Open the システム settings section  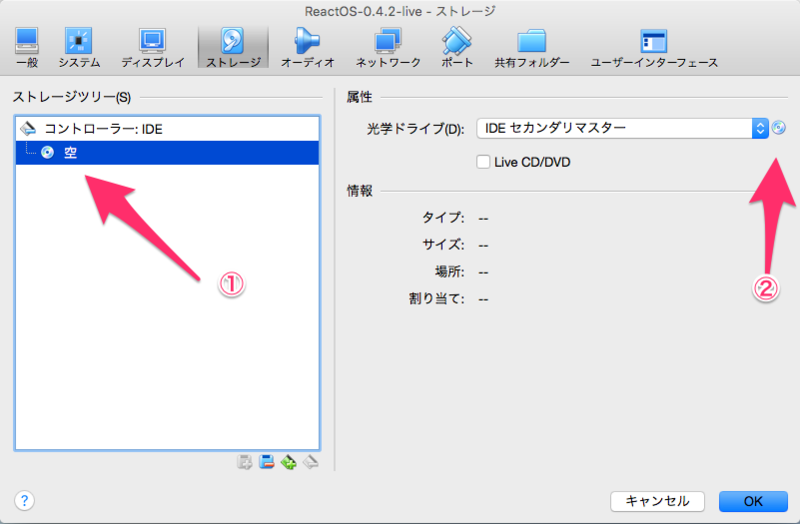pos(79,47)
